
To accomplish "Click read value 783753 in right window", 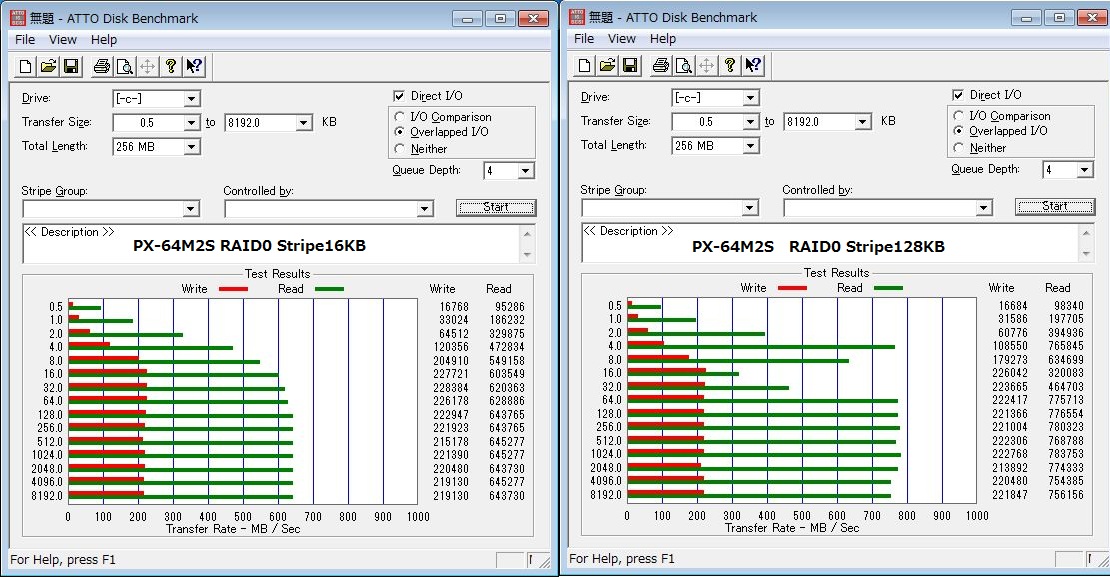I will [1066, 454].
